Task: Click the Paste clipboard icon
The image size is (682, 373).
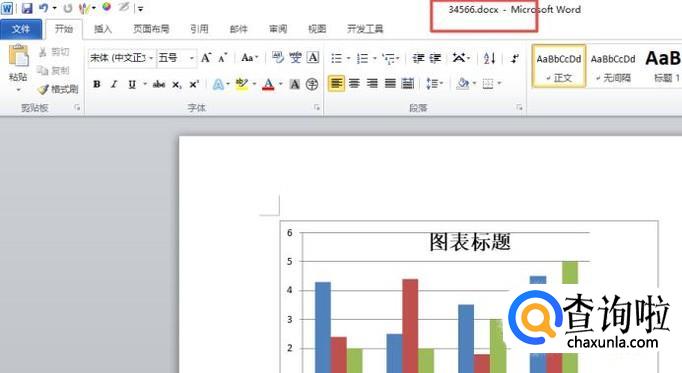Action: [x=18, y=57]
